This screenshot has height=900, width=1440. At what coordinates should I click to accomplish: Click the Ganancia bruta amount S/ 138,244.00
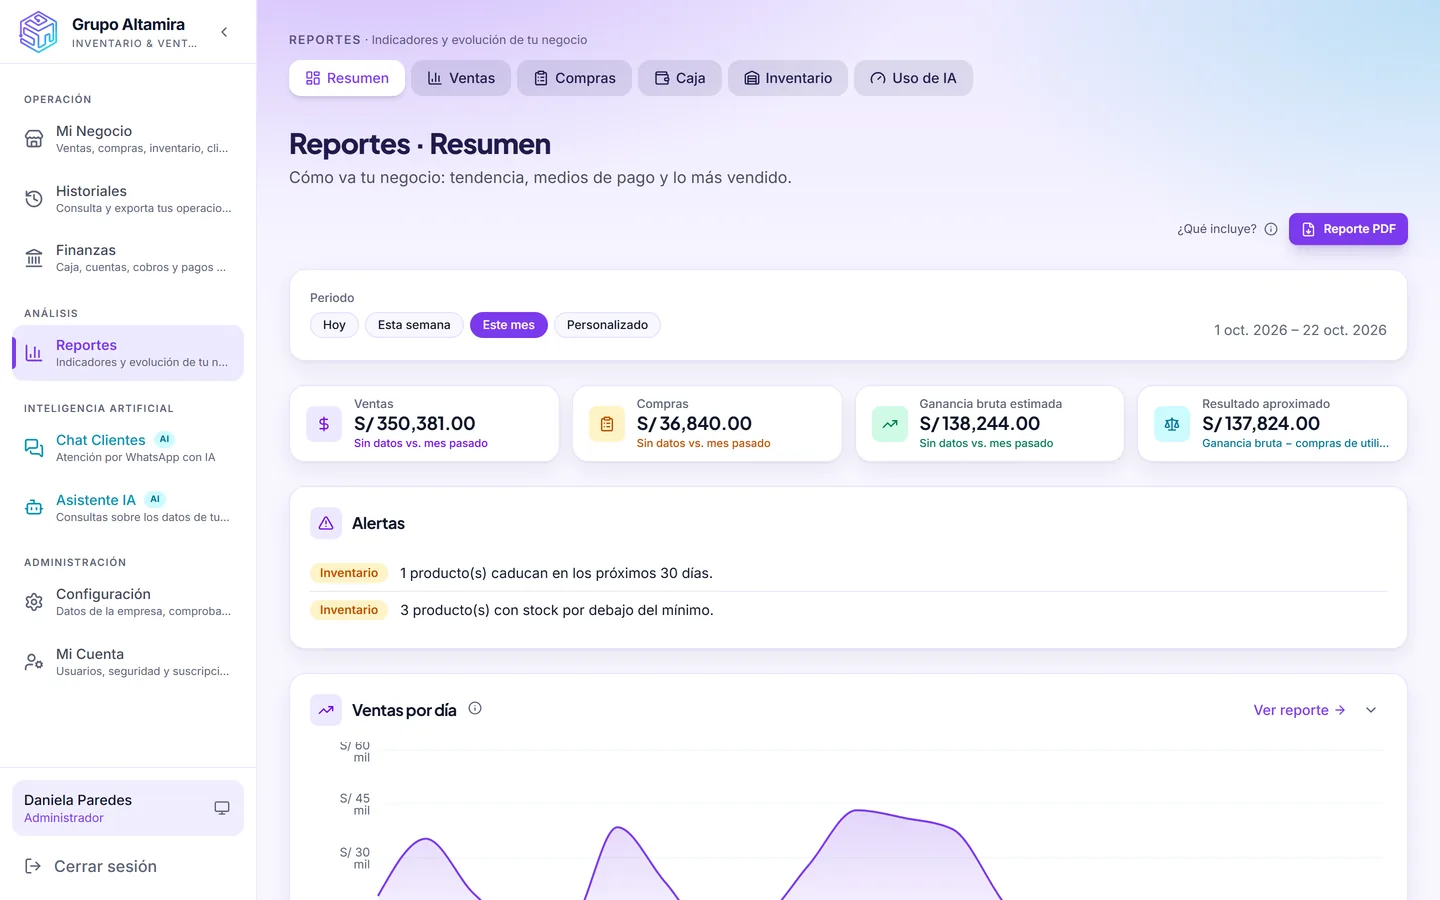pos(980,423)
